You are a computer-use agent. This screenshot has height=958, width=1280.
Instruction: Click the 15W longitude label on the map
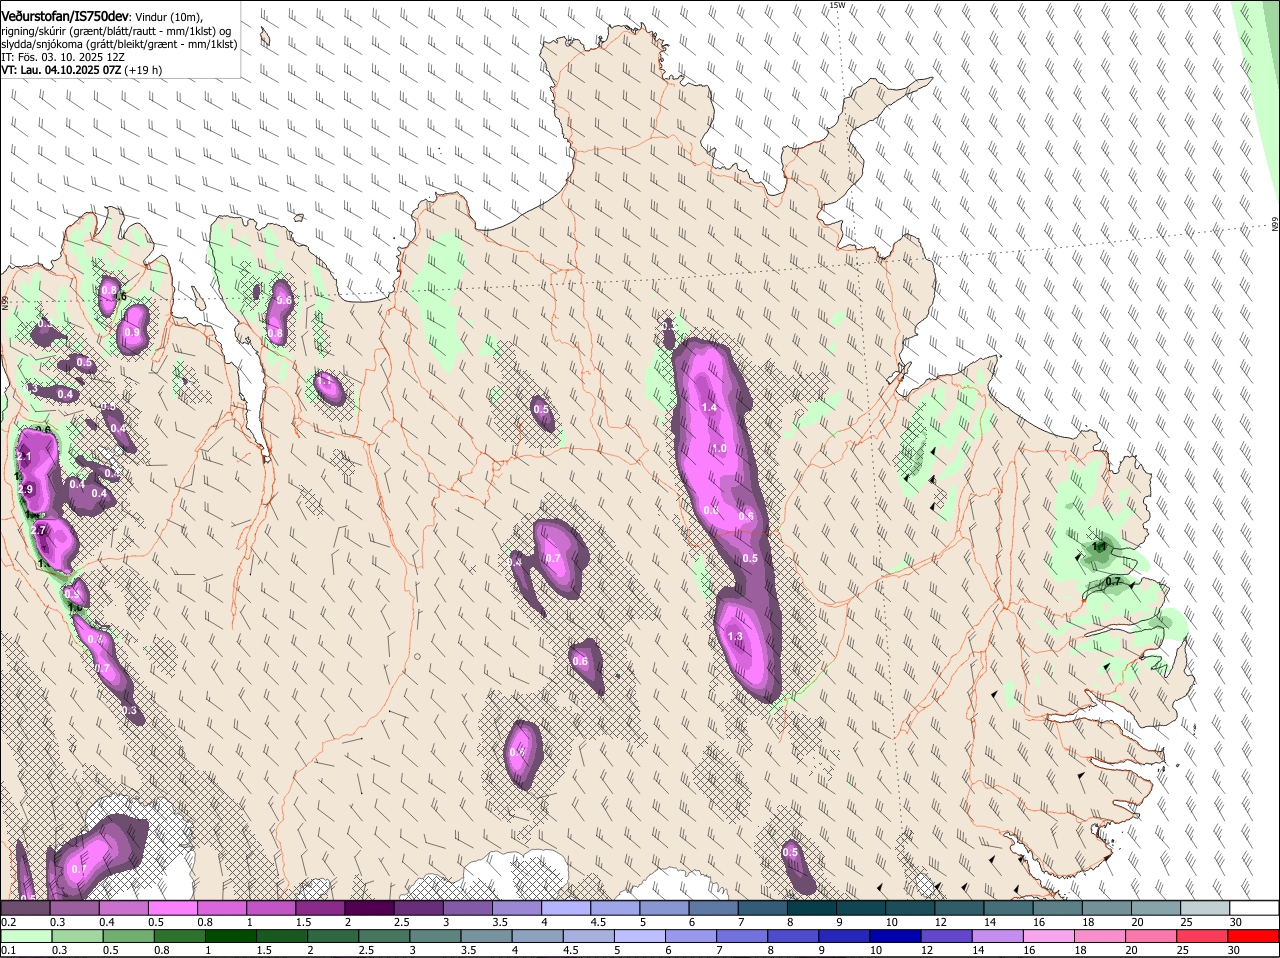click(837, 5)
